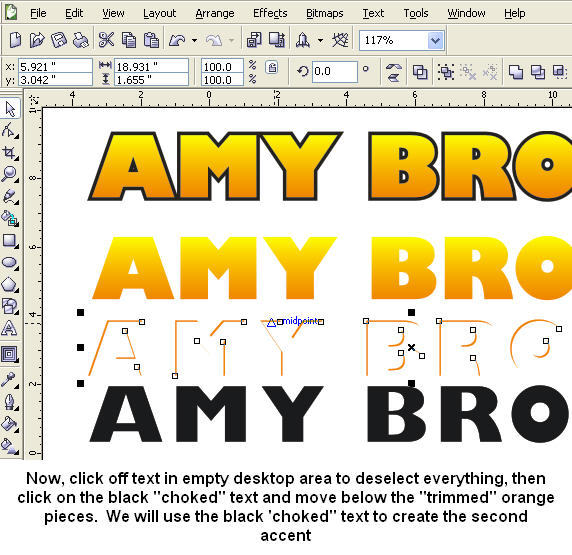
Task: Click the ruler origin corner icon
Action: coord(33,99)
